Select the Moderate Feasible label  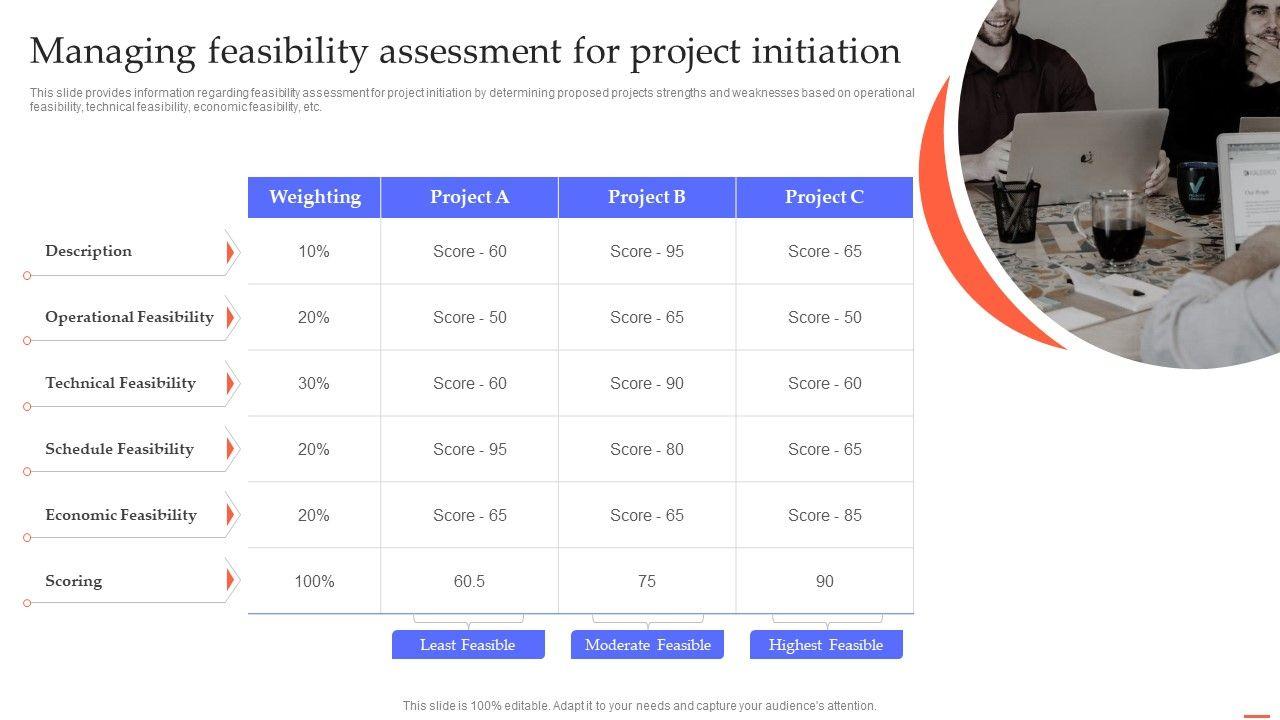[x=647, y=645]
